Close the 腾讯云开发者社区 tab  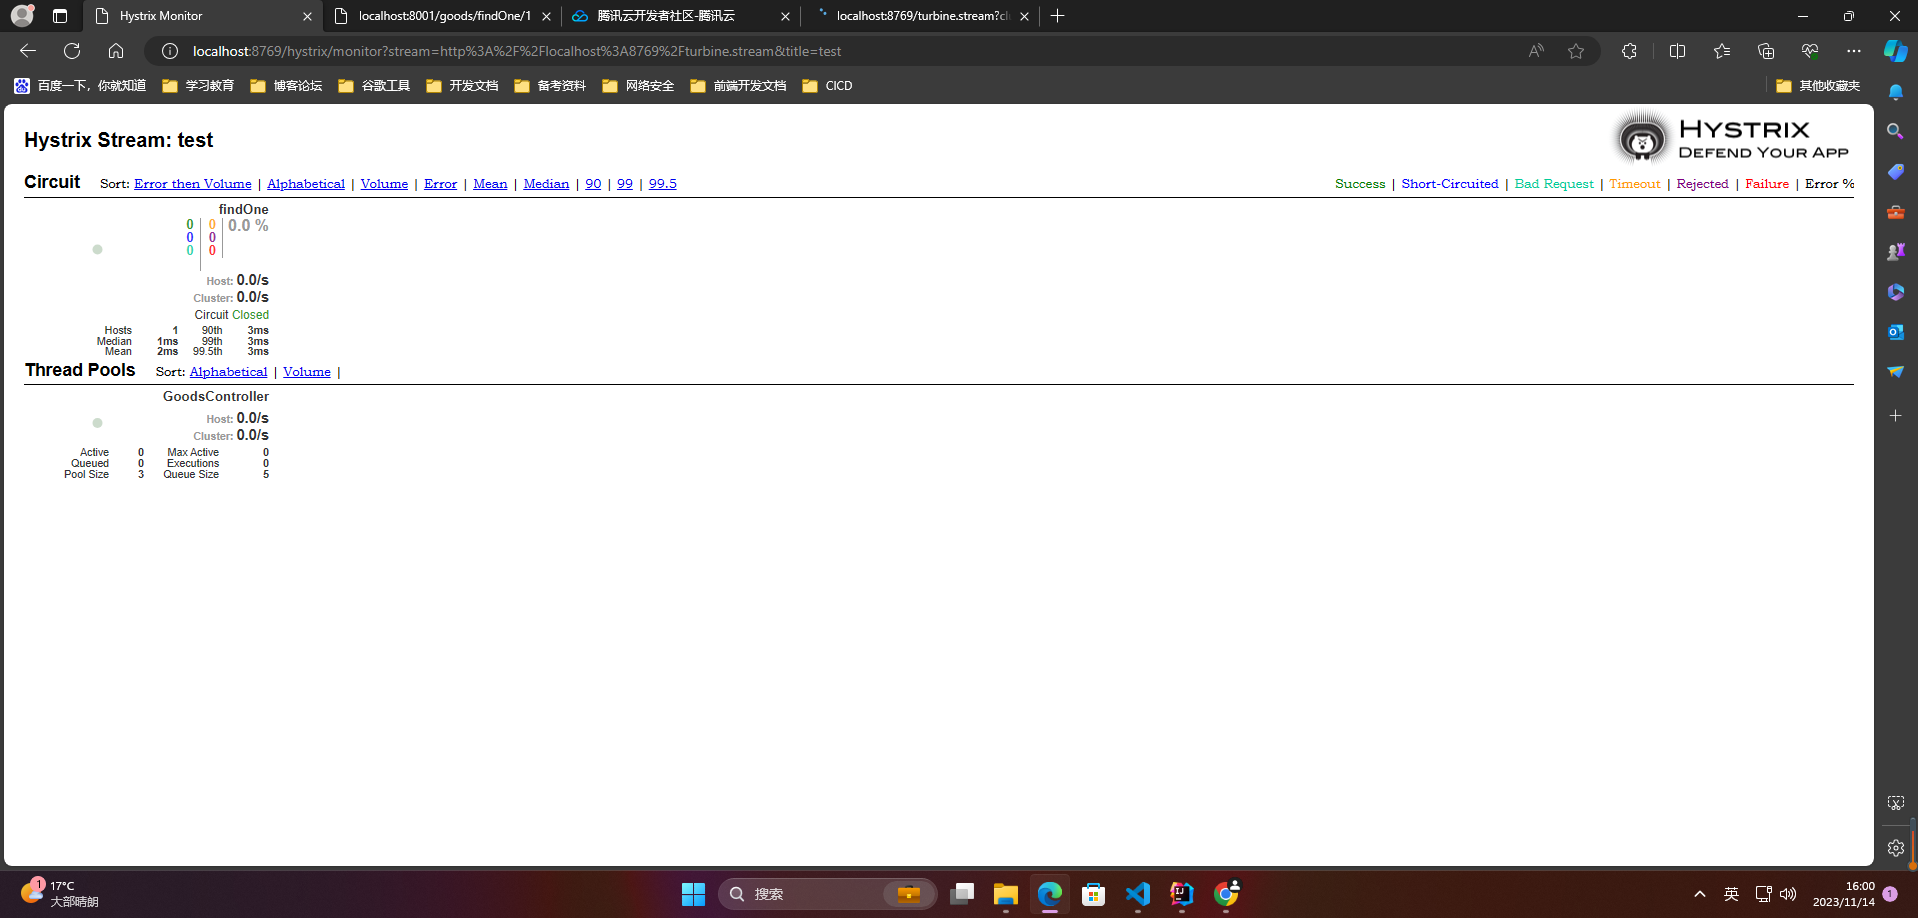coord(785,16)
